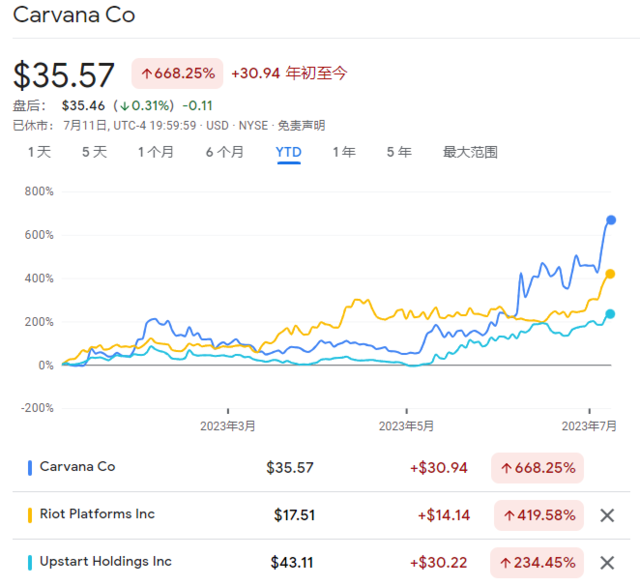This screenshot has height=586, width=640.
Task: Click the teal Upstart endpoint dot on chart
Action: [x=610, y=314]
